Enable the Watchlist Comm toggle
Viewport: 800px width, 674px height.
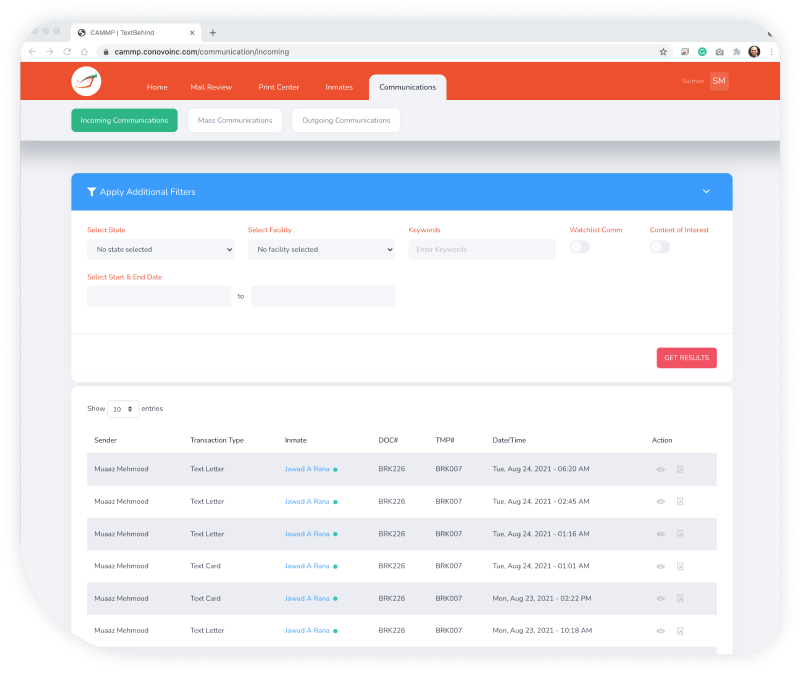[x=580, y=247]
